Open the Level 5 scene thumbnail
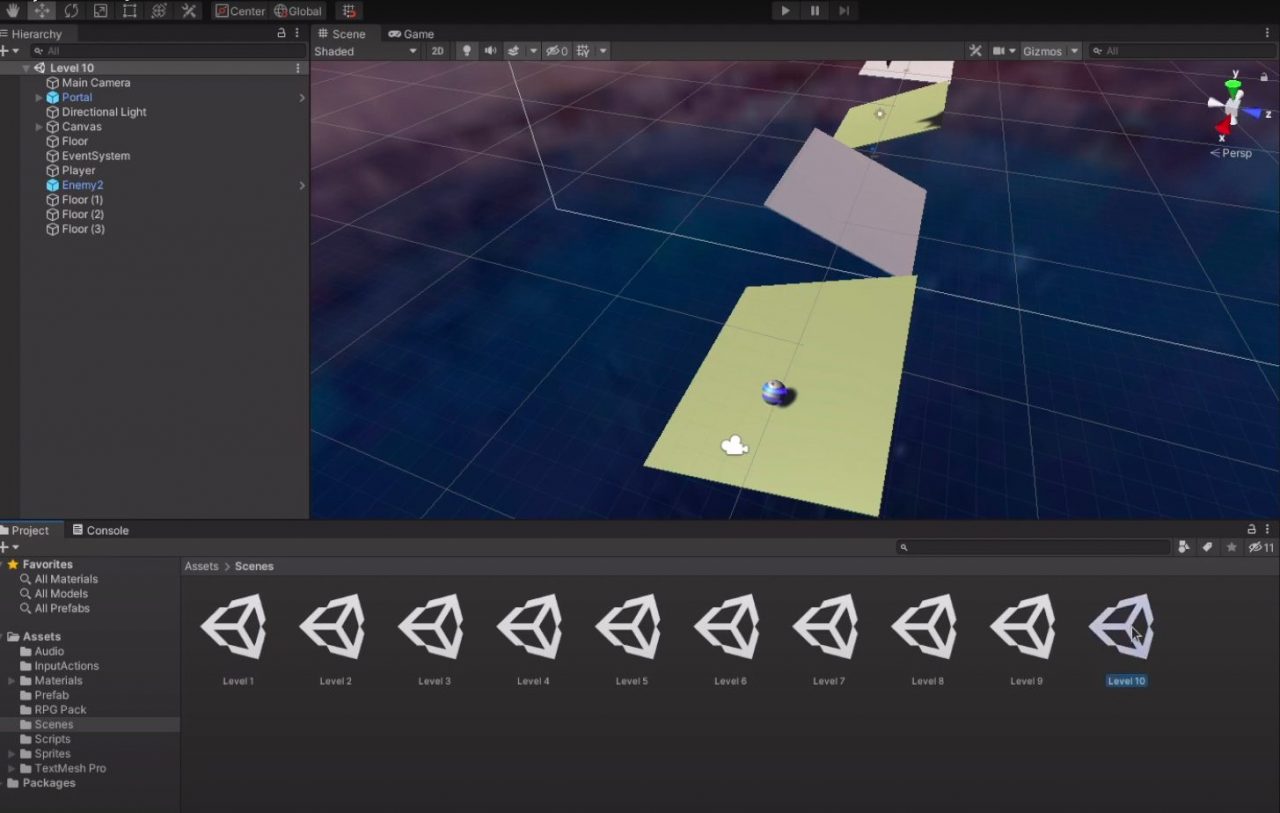 (628, 627)
